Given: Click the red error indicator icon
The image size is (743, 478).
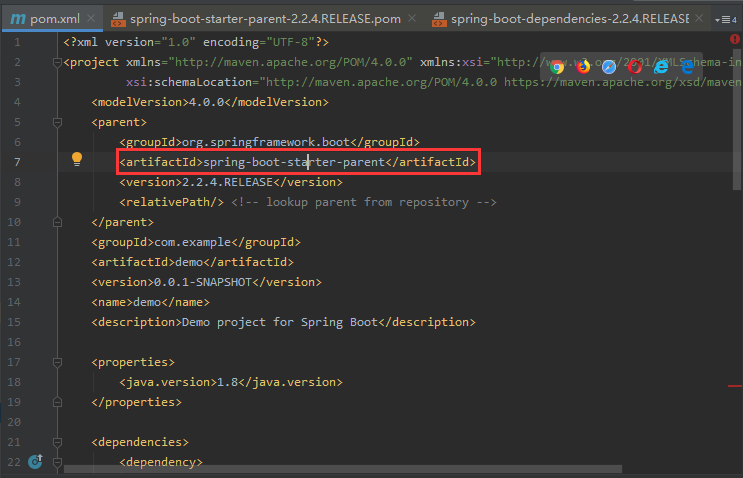Looking at the screenshot, I should (734, 39).
